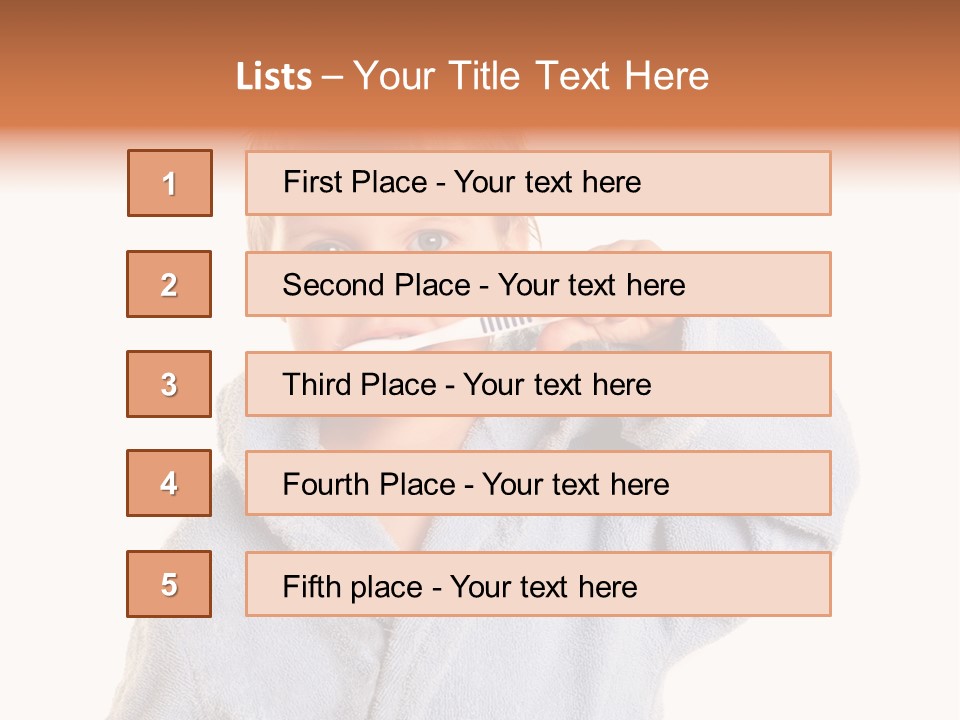The width and height of the screenshot is (960, 720).
Task: Select the Third Place text bar
Action: pos(538,384)
